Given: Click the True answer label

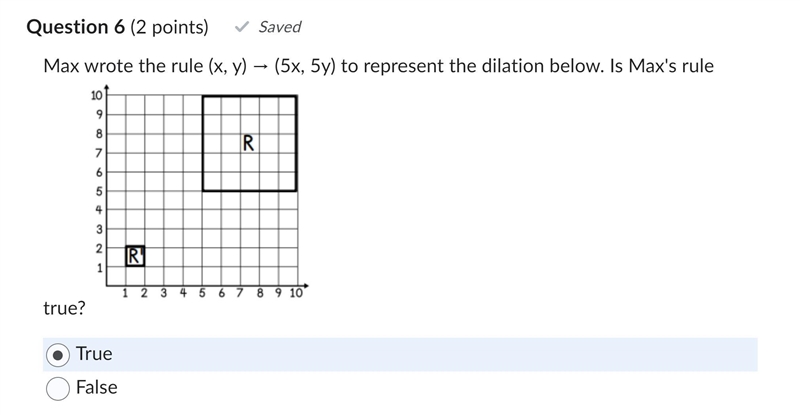Looking at the screenshot, I should pyautogui.click(x=94, y=354).
